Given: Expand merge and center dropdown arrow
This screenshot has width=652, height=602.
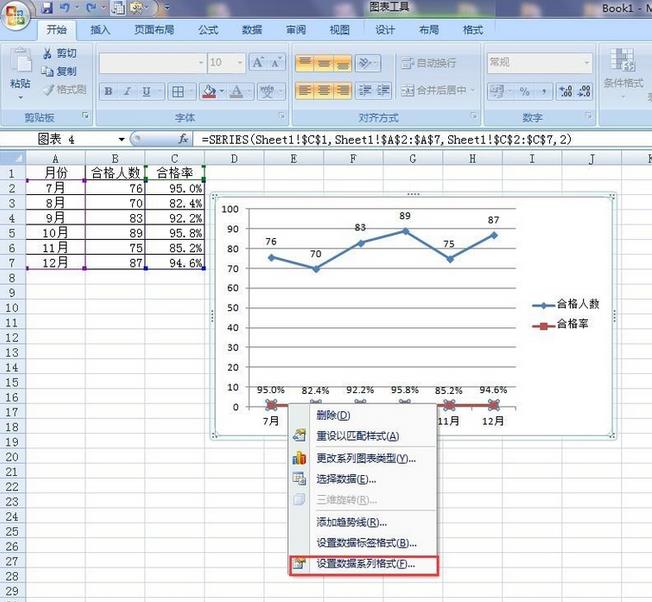Looking at the screenshot, I should [473, 90].
